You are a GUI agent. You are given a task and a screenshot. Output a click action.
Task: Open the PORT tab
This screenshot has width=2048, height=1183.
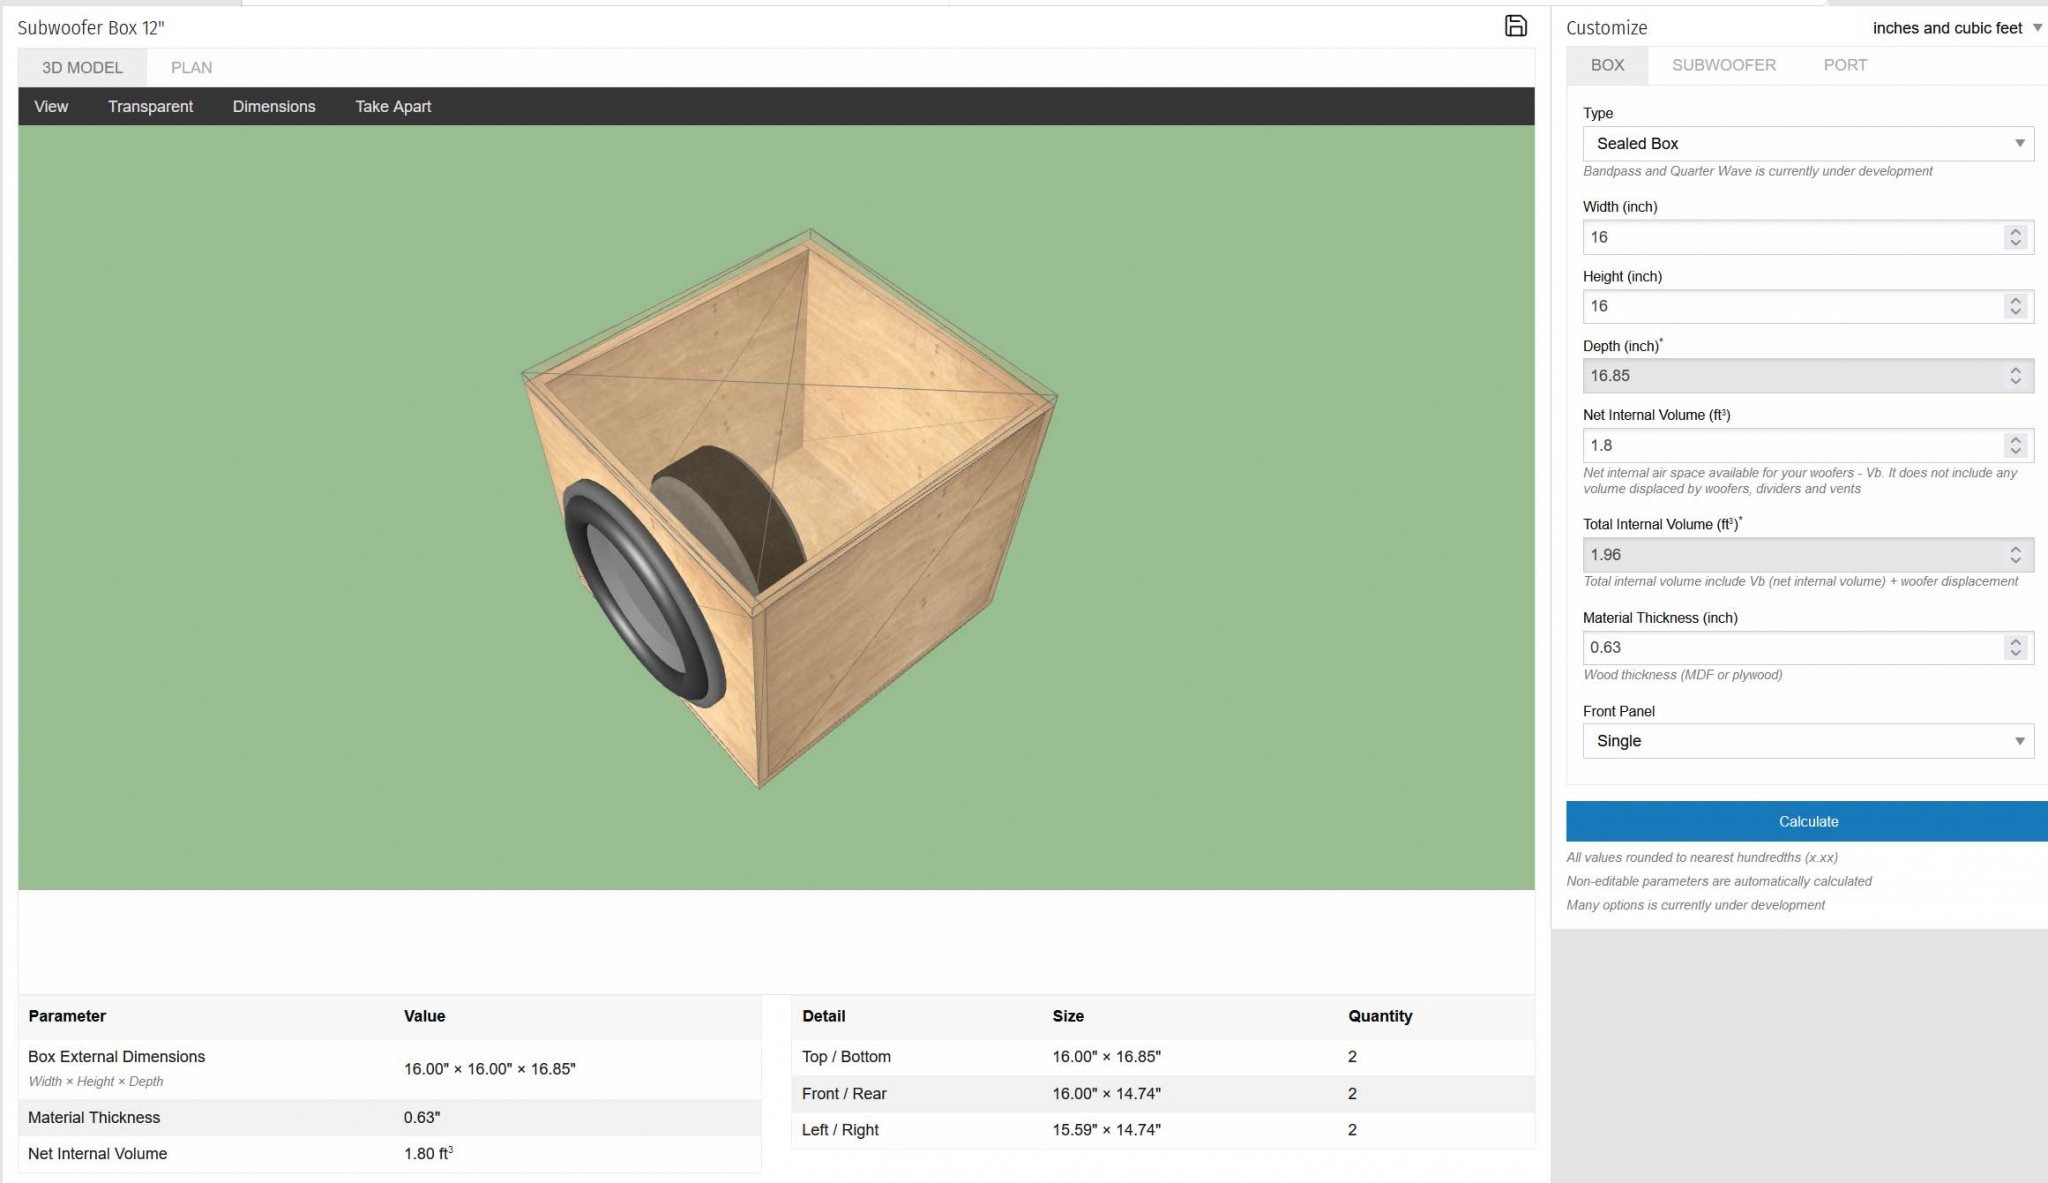point(1845,65)
